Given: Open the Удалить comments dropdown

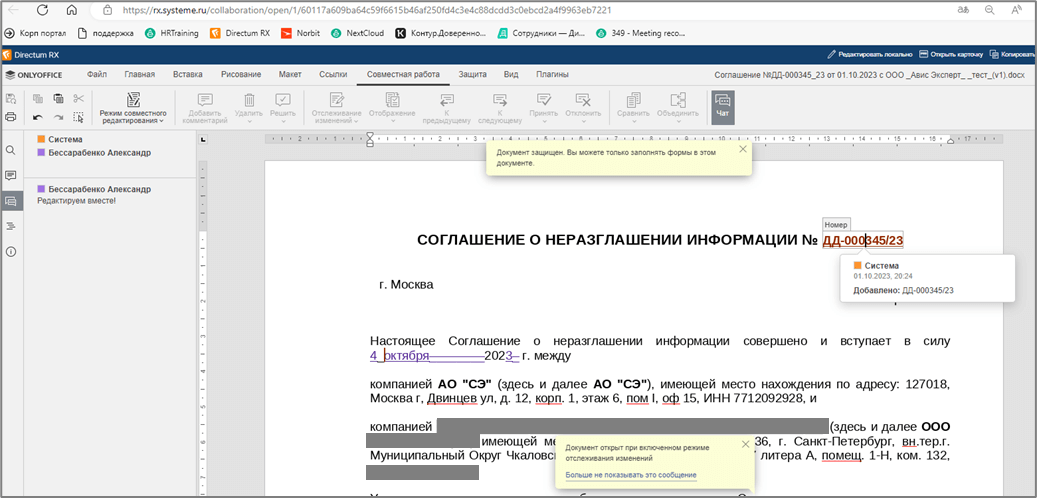Looking at the screenshot, I should point(249,108).
